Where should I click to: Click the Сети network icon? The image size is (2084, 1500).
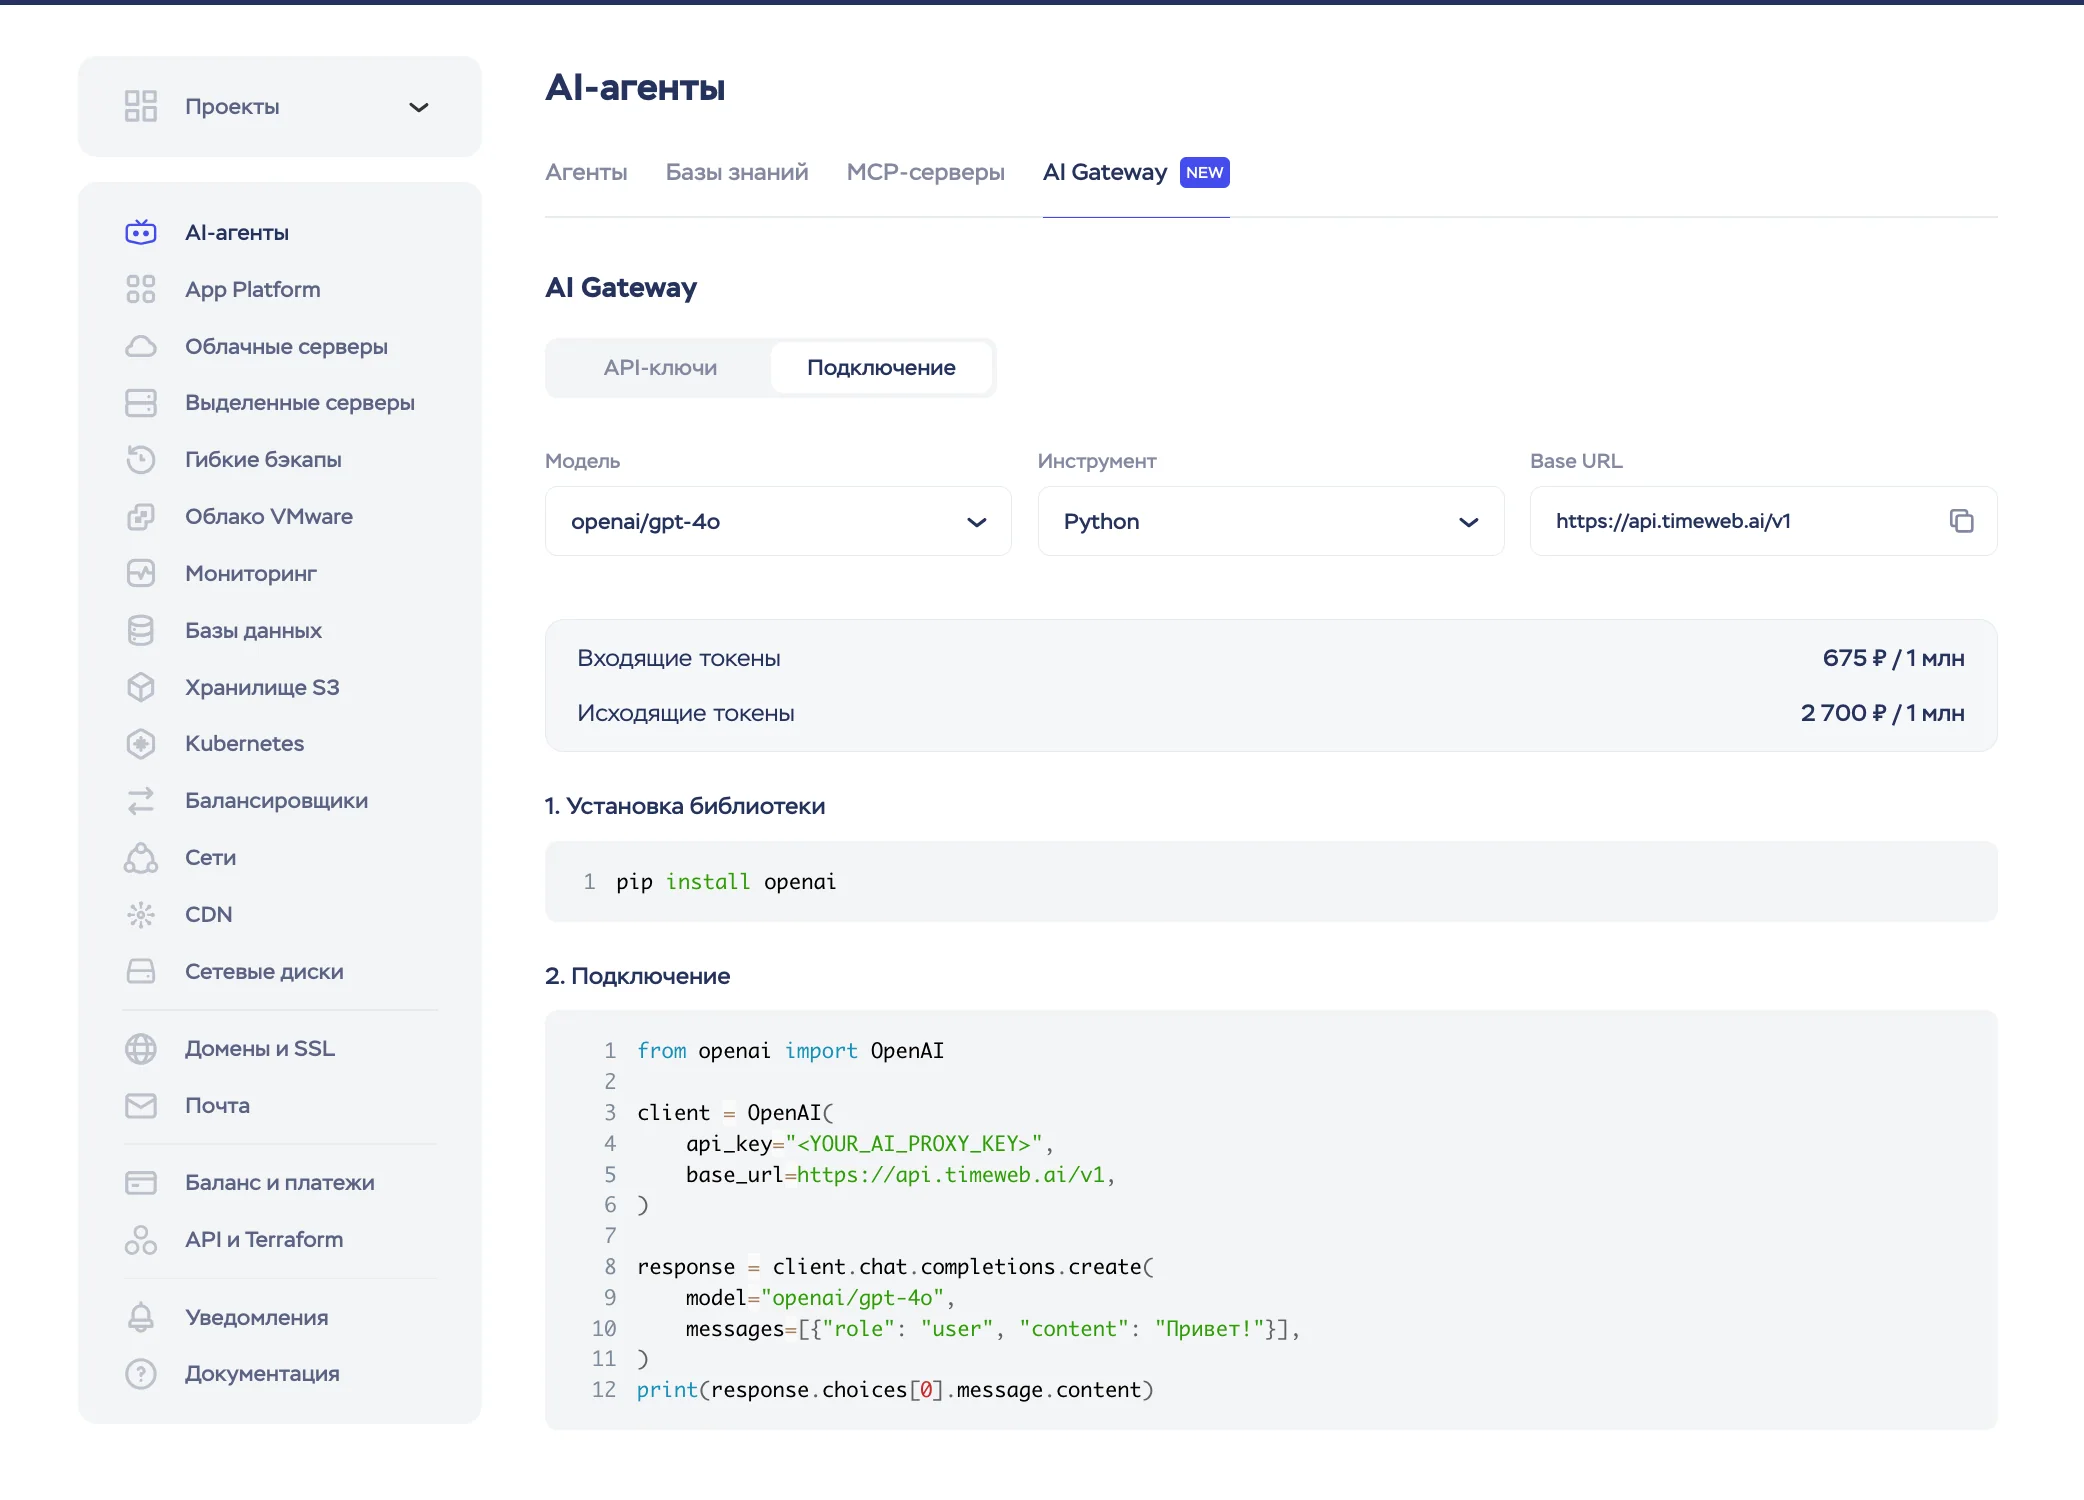tap(141, 857)
